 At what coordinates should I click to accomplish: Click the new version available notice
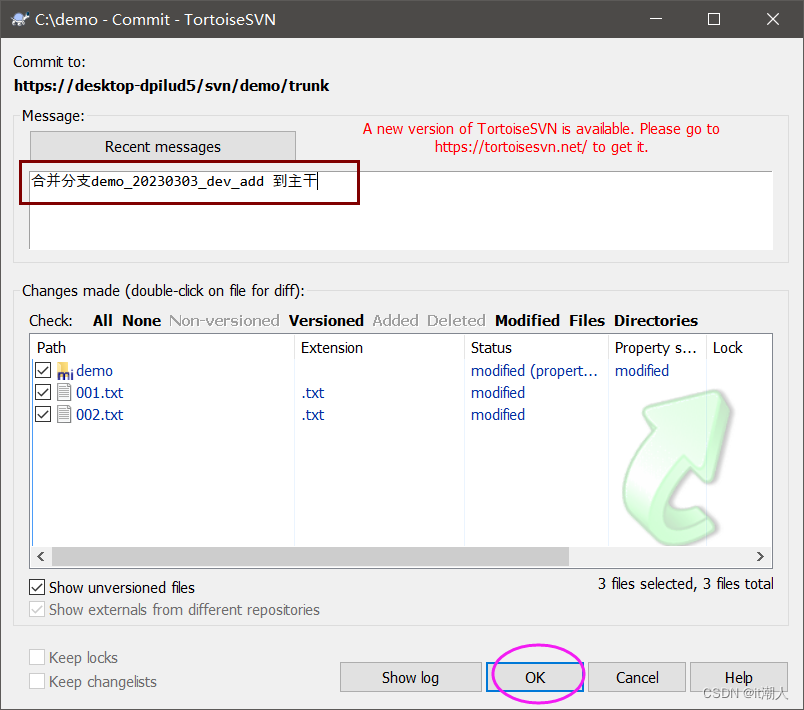click(x=541, y=137)
